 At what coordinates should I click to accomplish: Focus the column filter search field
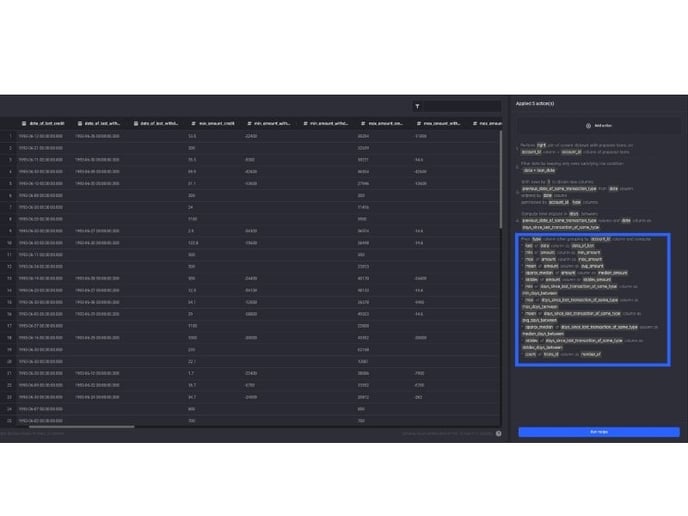457,106
